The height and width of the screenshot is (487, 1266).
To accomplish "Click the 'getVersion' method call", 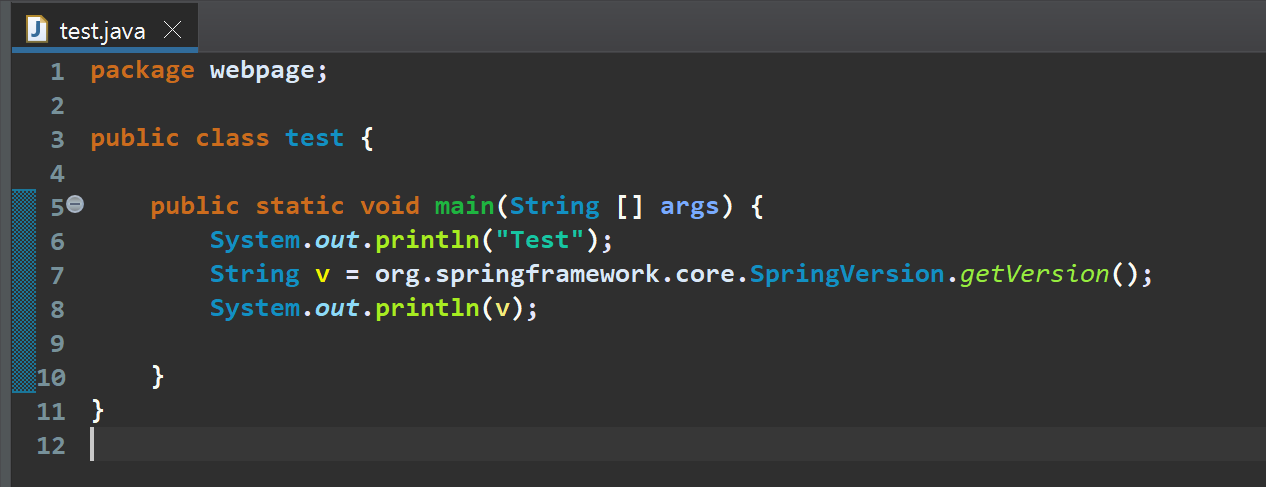I will (x=1034, y=274).
